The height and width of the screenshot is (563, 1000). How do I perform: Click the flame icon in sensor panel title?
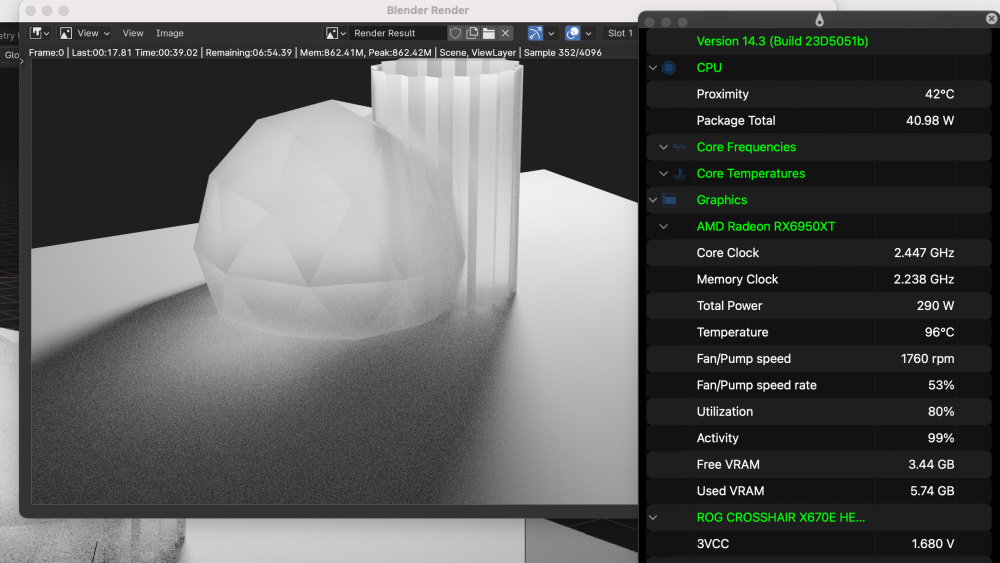tap(820, 20)
